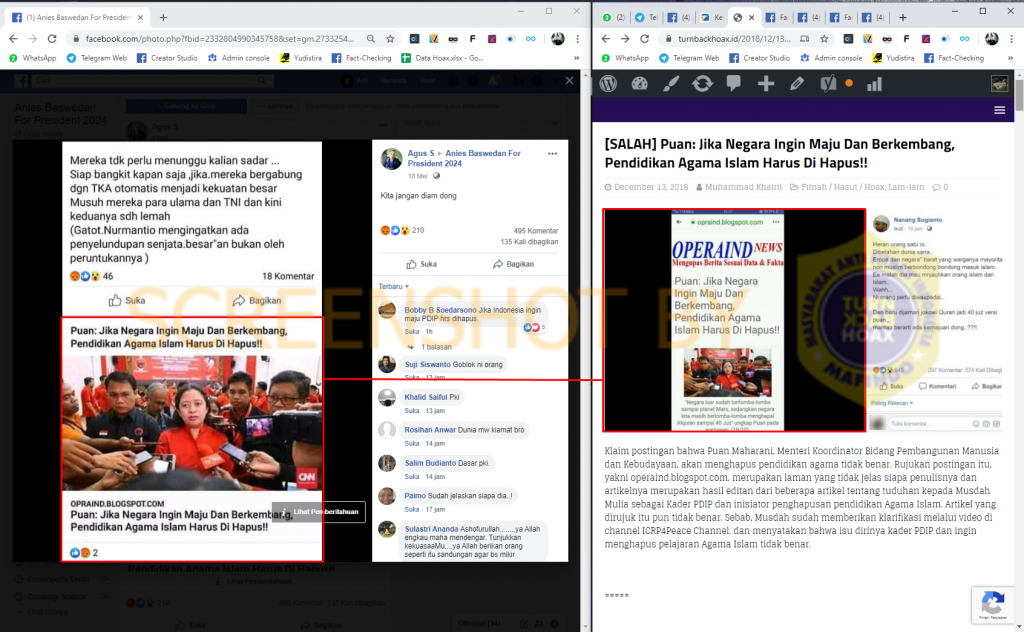Click the New content plus icon in admin bar
The image size is (1024, 632).
(765, 84)
